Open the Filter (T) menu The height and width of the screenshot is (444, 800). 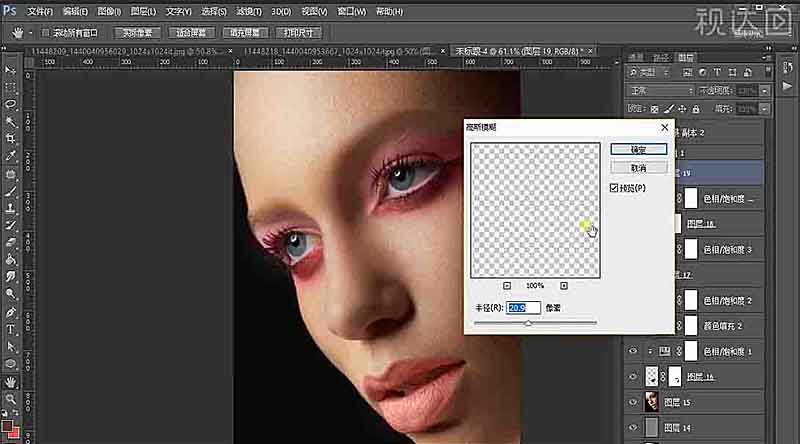coord(248,11)
